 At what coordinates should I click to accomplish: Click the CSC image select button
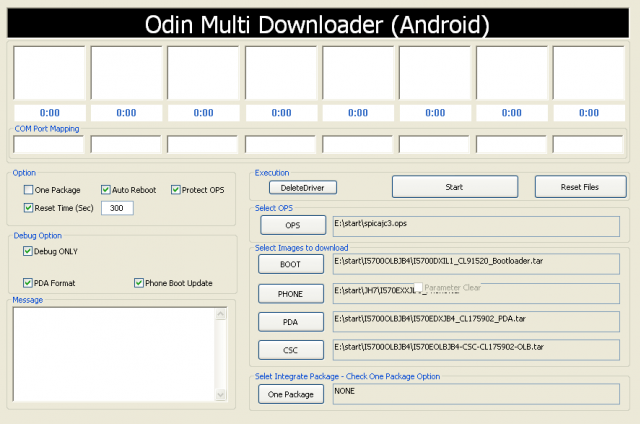(291, 350)
